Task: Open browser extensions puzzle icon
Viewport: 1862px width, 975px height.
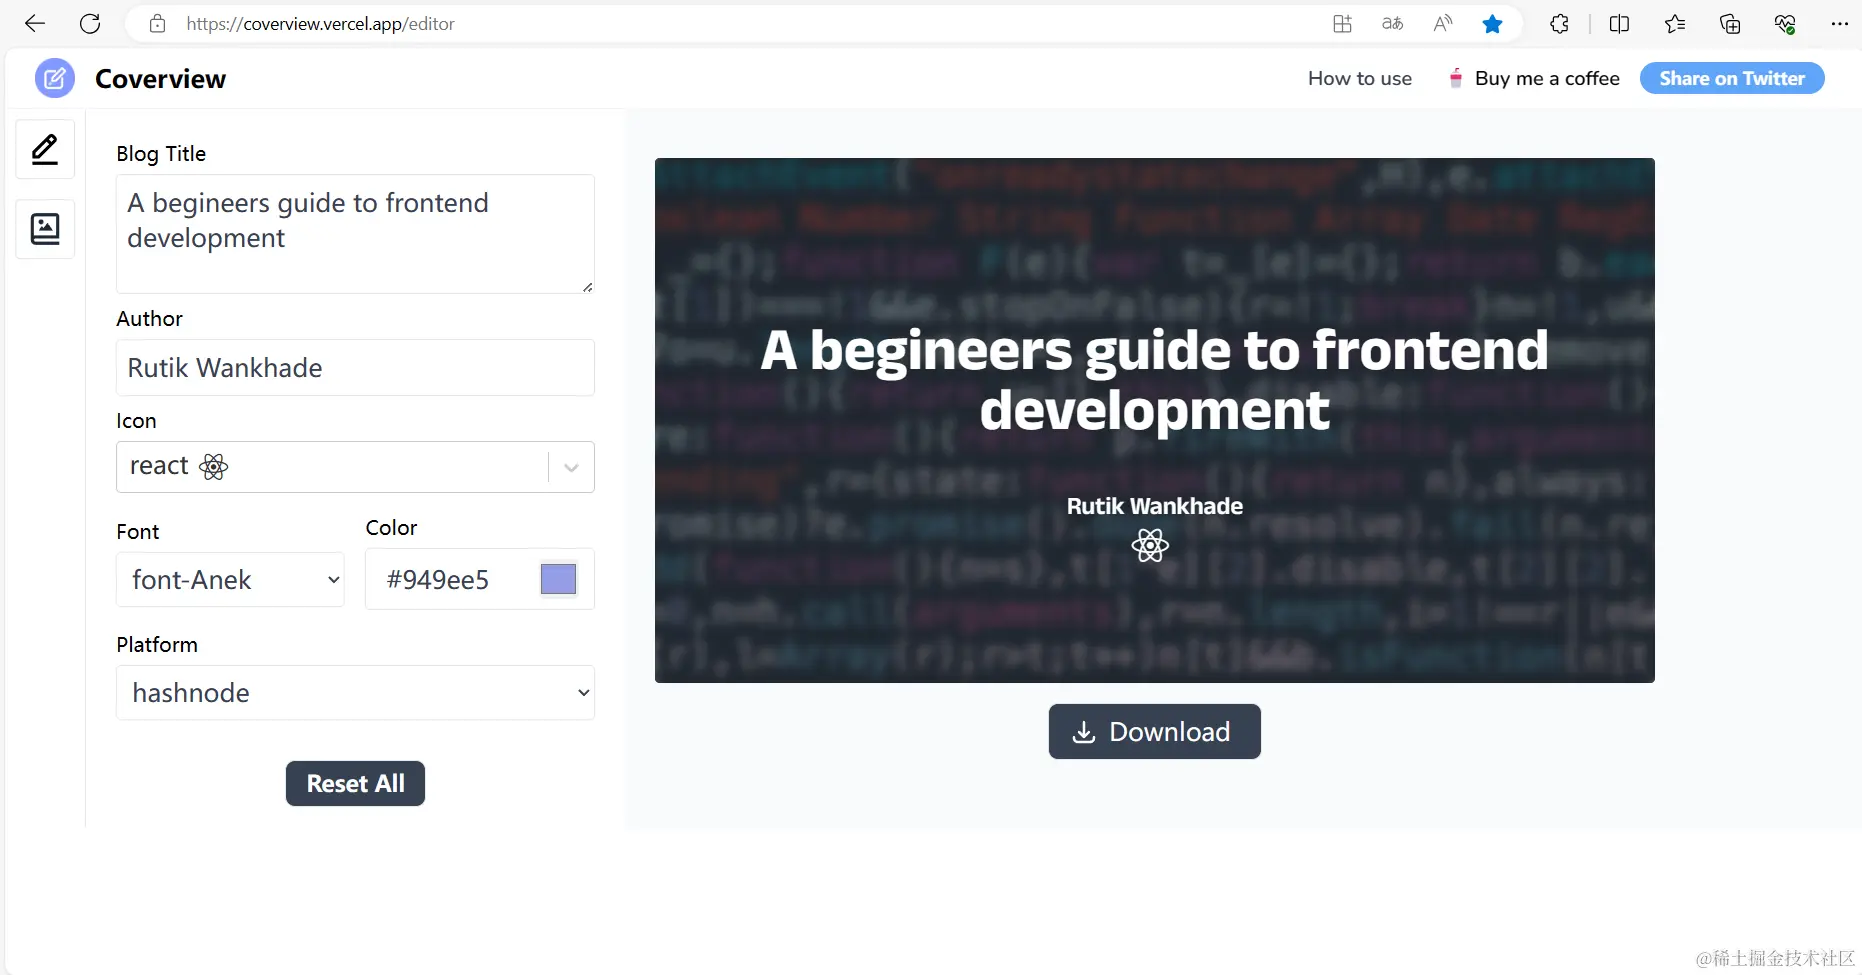Action: tap(1559, 24)
